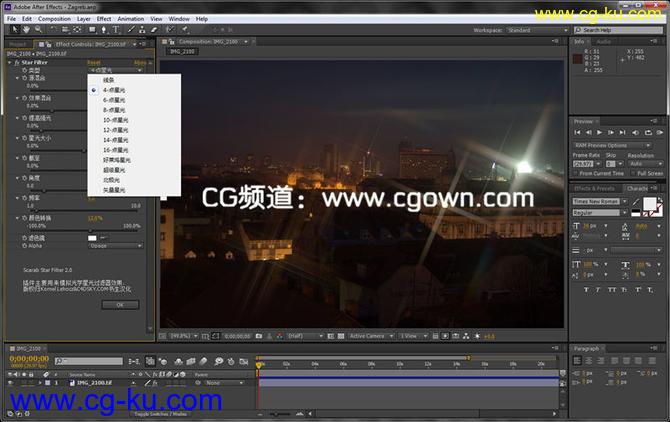Viewport: 670px width, 422px height.
Task: Click the Play button in Preview panel
Action: 599,132
